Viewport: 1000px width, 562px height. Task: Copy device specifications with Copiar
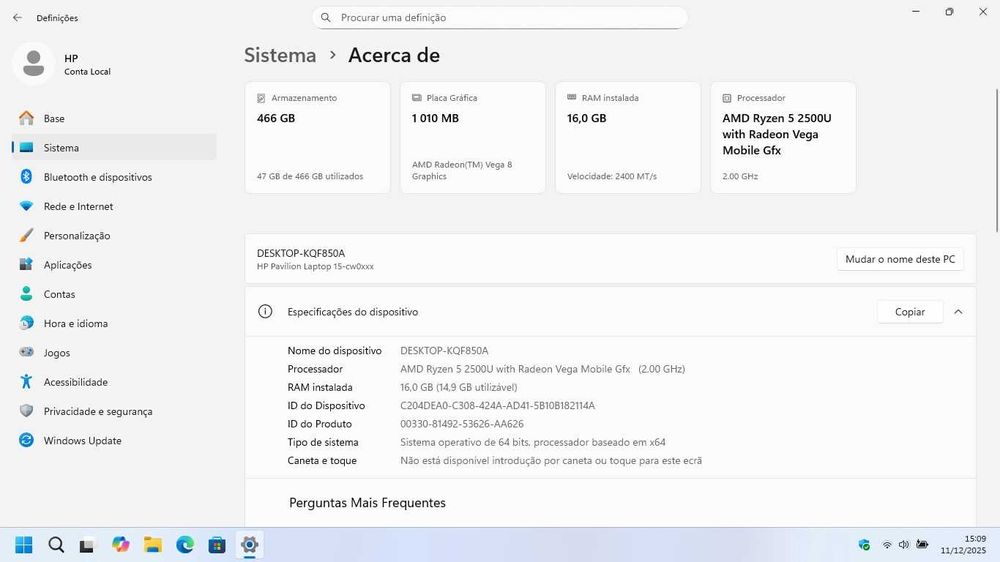coord(909,312)
